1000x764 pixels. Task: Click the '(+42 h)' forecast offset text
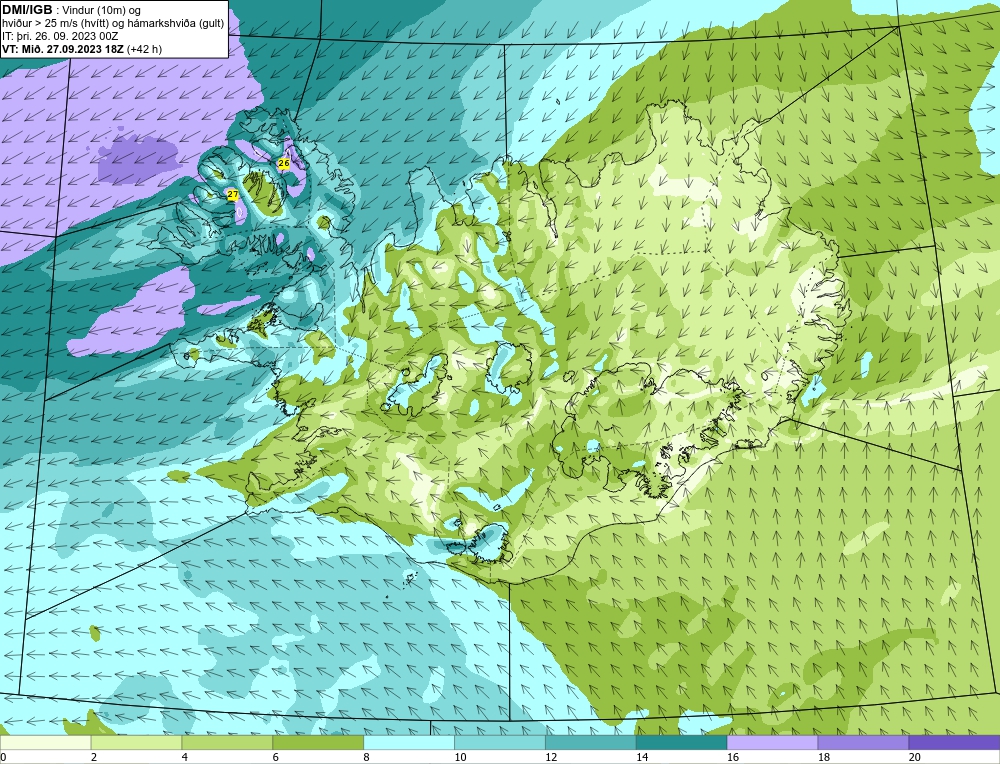click(x=145, y=49)
